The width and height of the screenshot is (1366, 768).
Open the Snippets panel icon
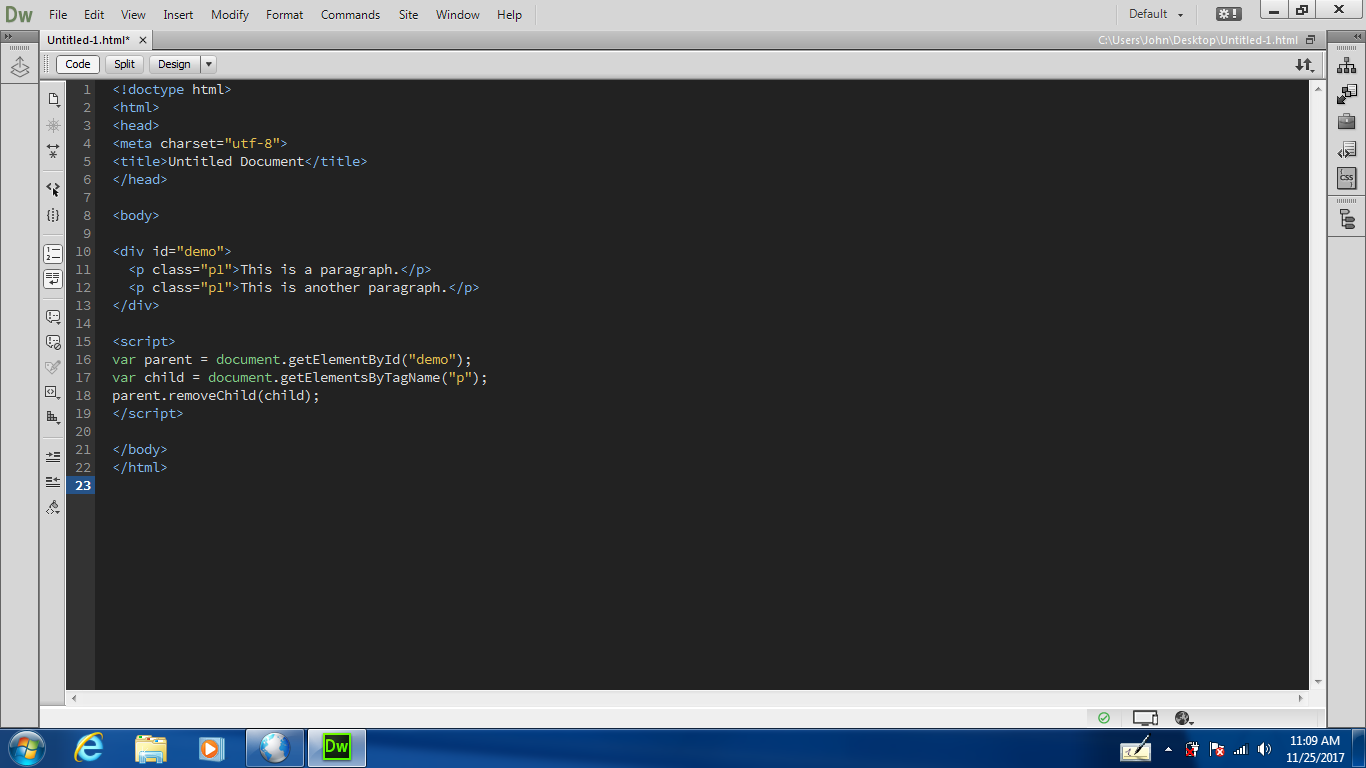pos(1347,150)
